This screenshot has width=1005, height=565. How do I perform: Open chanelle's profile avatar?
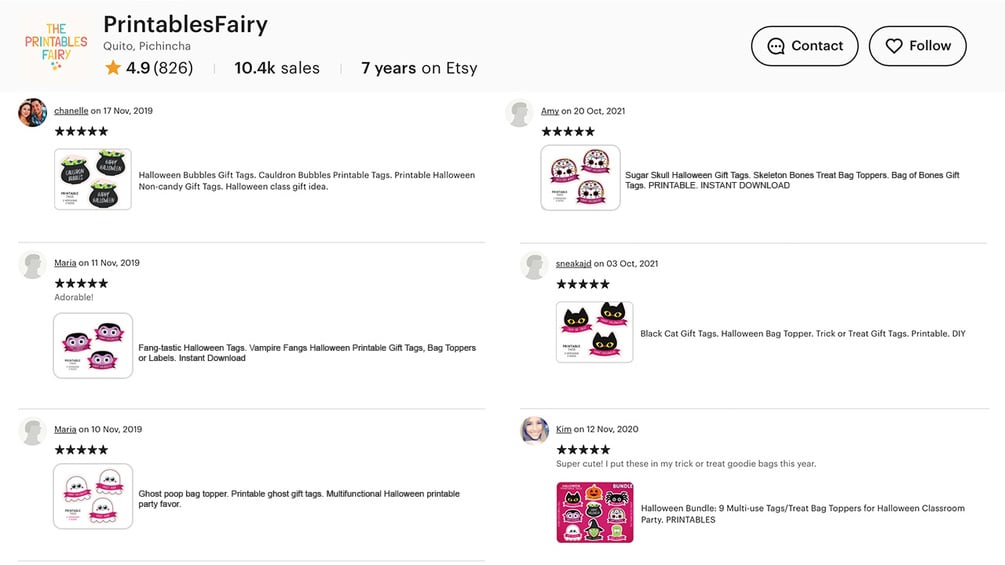point(33,112)
